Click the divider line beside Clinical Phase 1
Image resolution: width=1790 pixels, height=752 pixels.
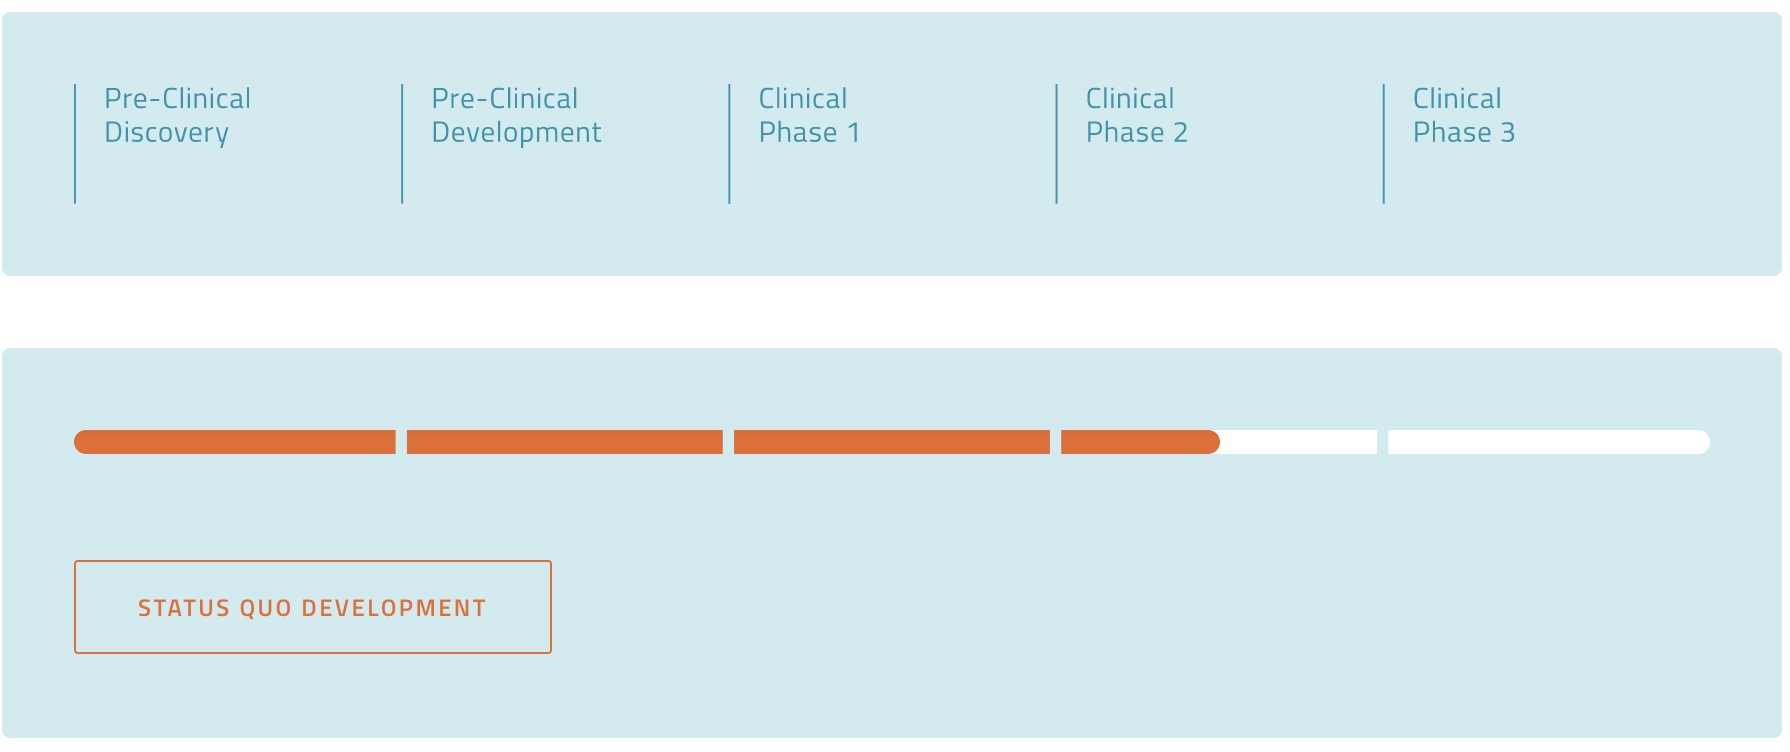point(729,144)
